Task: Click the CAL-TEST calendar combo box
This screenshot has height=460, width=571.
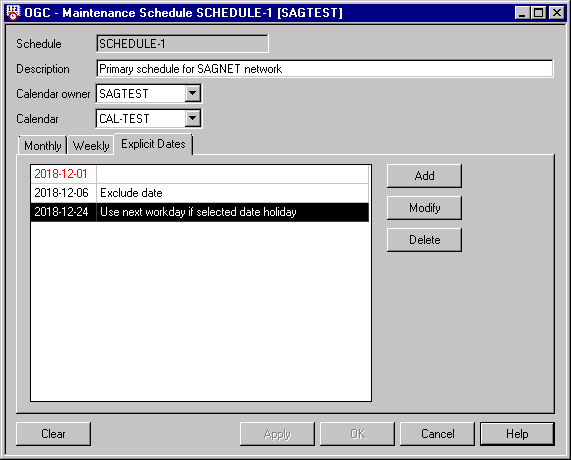Action: coord(149,118)
